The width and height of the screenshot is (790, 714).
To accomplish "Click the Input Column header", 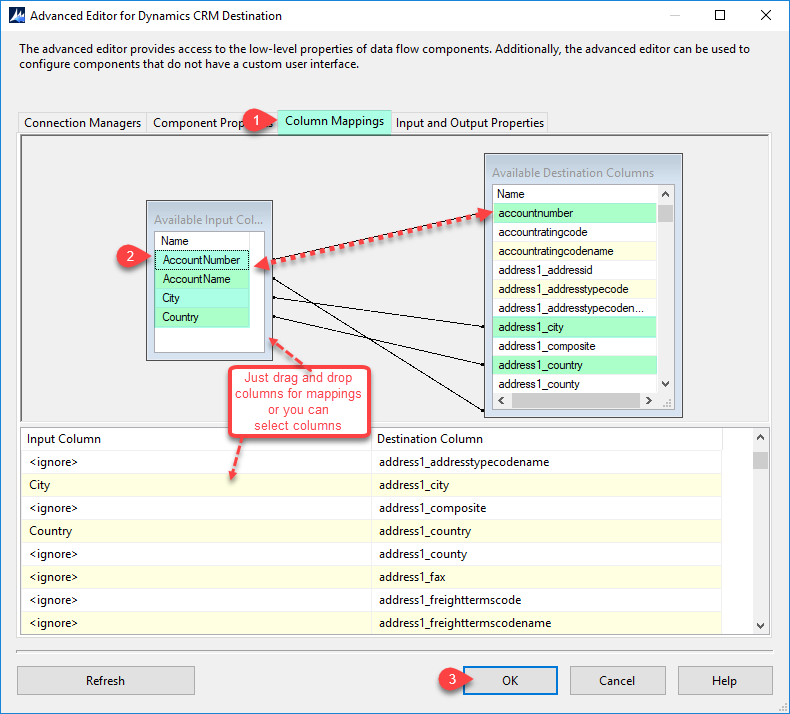I will tap(196, 439).
